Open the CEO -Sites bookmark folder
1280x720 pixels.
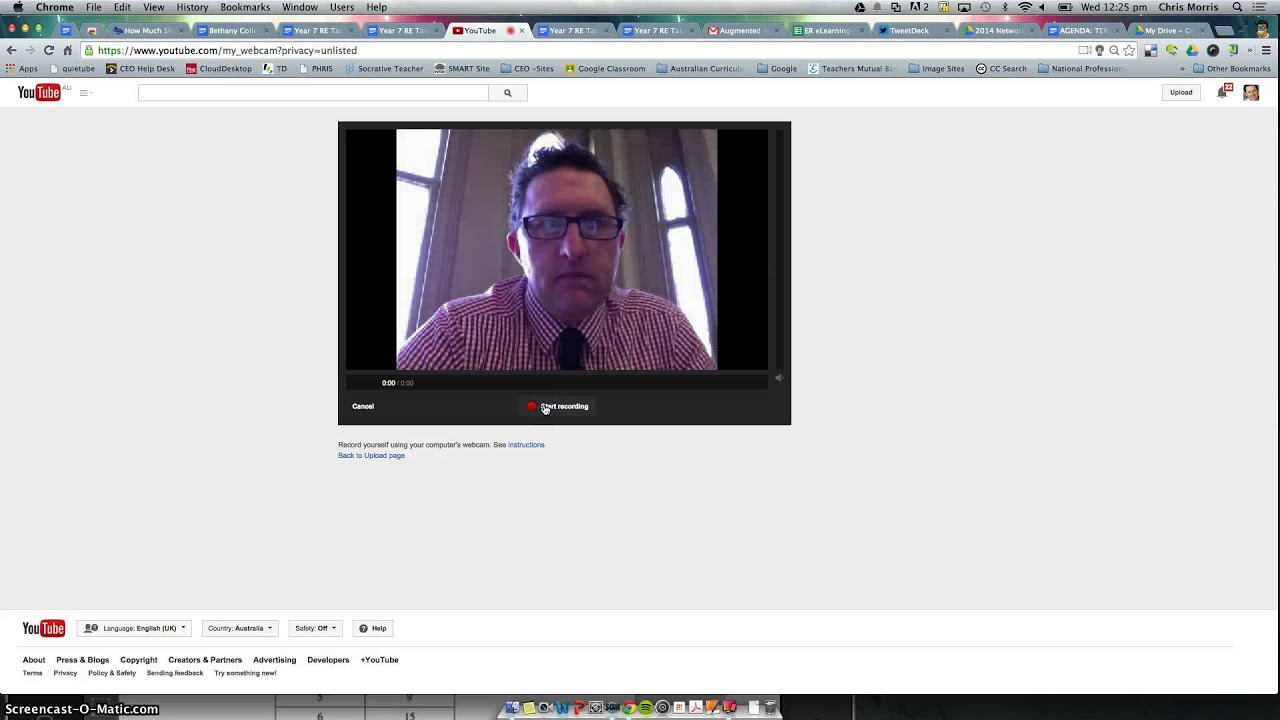(x=527, y=69)
